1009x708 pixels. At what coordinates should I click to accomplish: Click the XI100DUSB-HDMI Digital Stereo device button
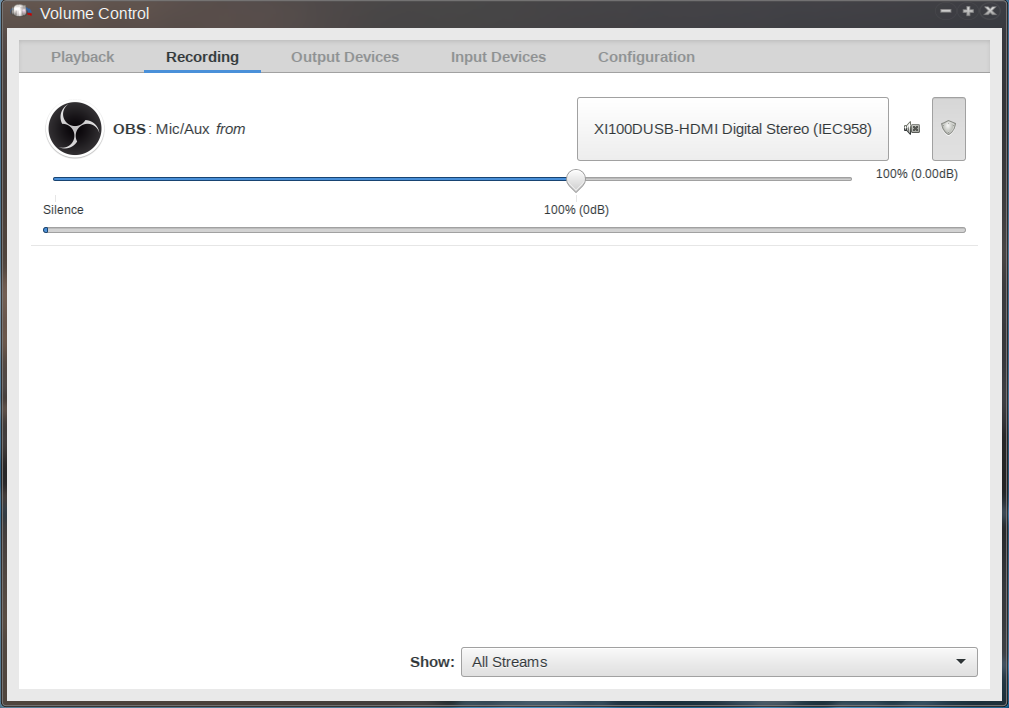(x=732, y=129)
